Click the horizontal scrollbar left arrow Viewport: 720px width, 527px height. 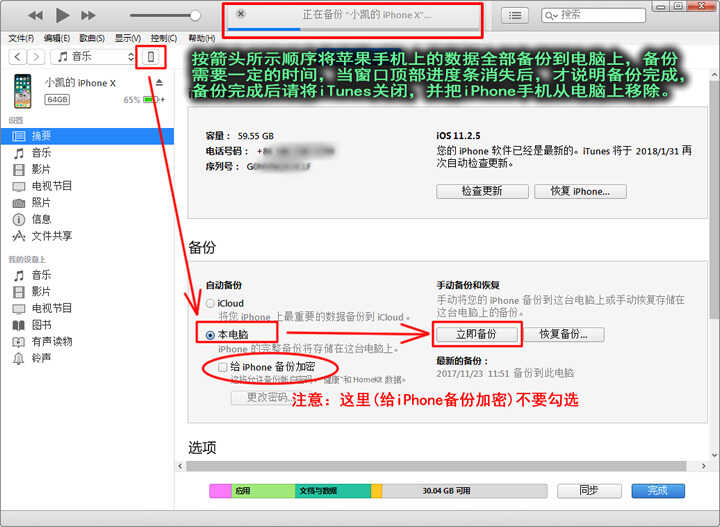pos(180,466)
